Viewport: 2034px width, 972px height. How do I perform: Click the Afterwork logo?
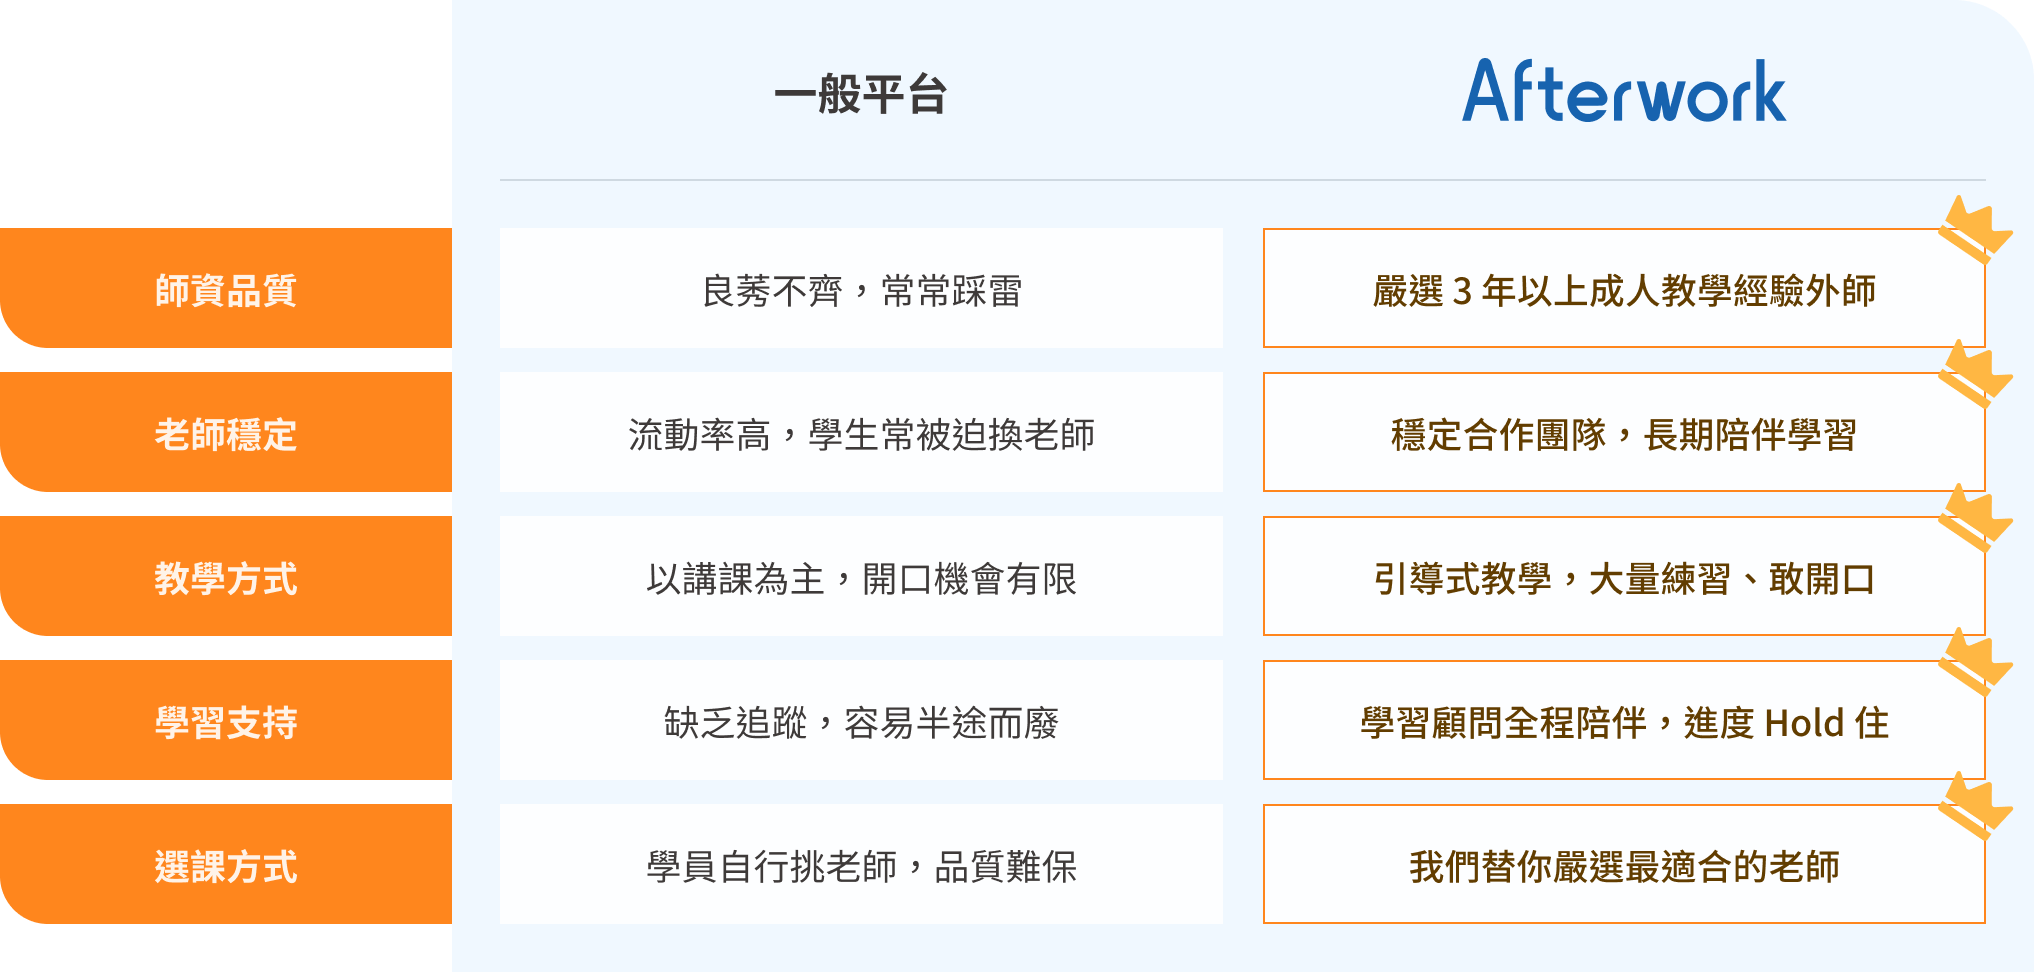point(1624,92)
